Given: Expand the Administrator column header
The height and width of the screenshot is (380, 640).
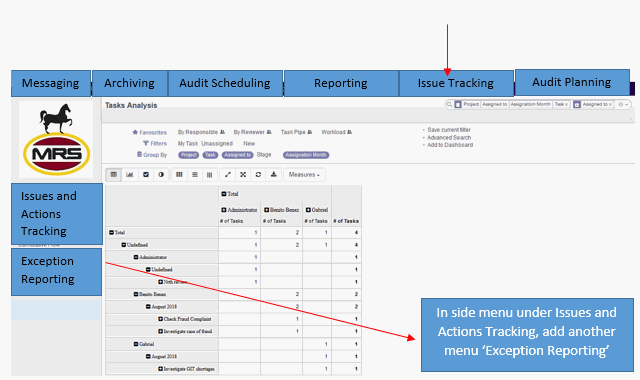Looking at the screenshot, I should pyautogui.click(x=224, y=210).
